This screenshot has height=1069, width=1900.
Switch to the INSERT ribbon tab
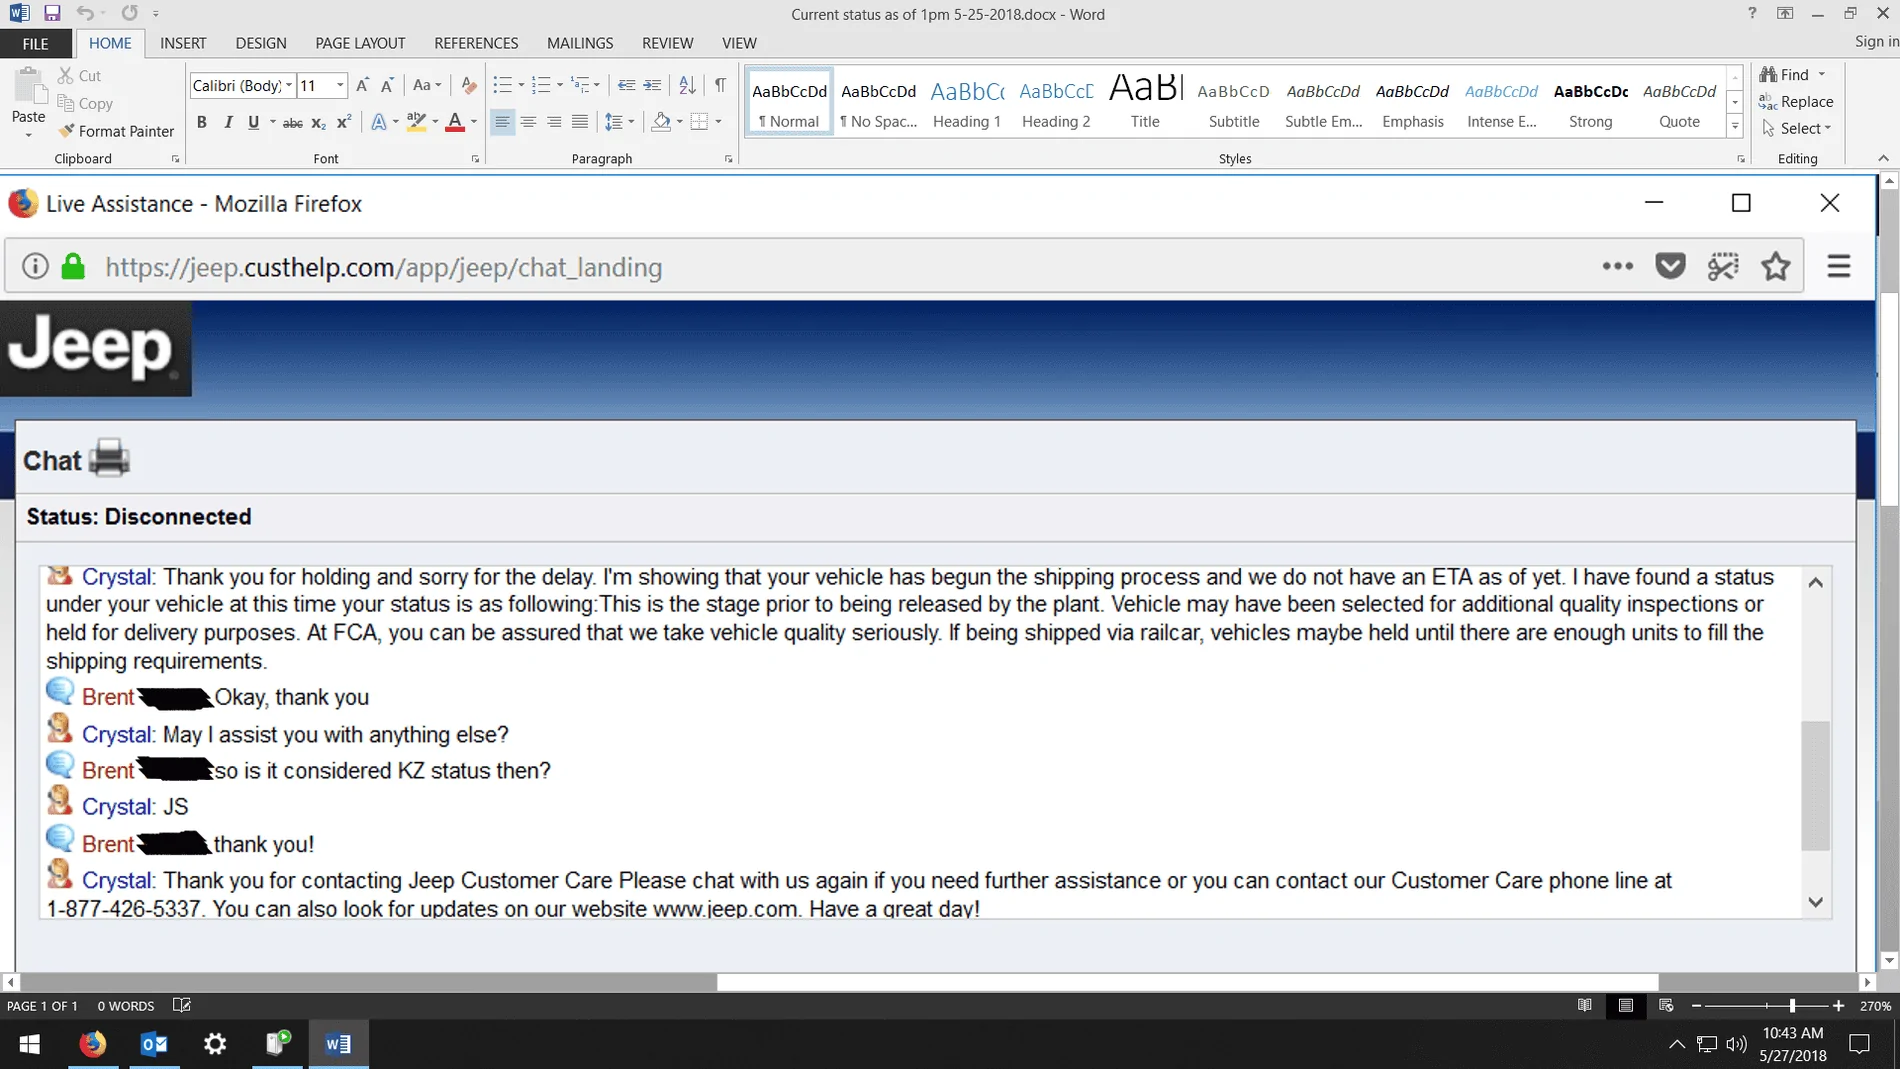(183, 43)
